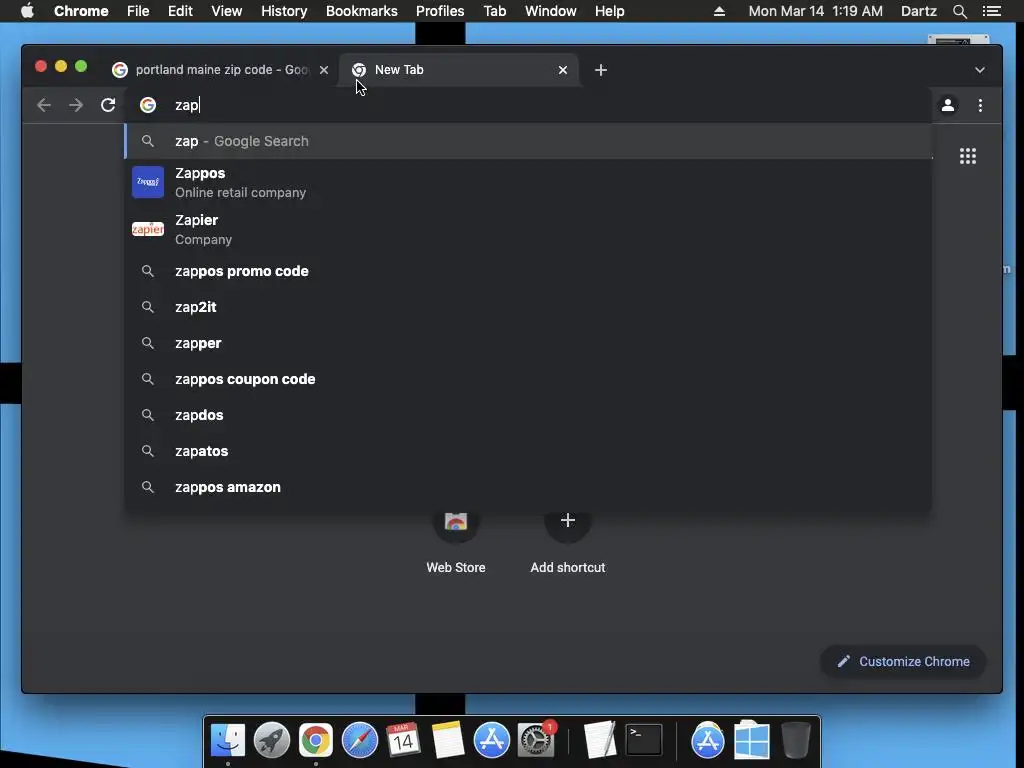Go back with the back arrow

tap(44, 105)
